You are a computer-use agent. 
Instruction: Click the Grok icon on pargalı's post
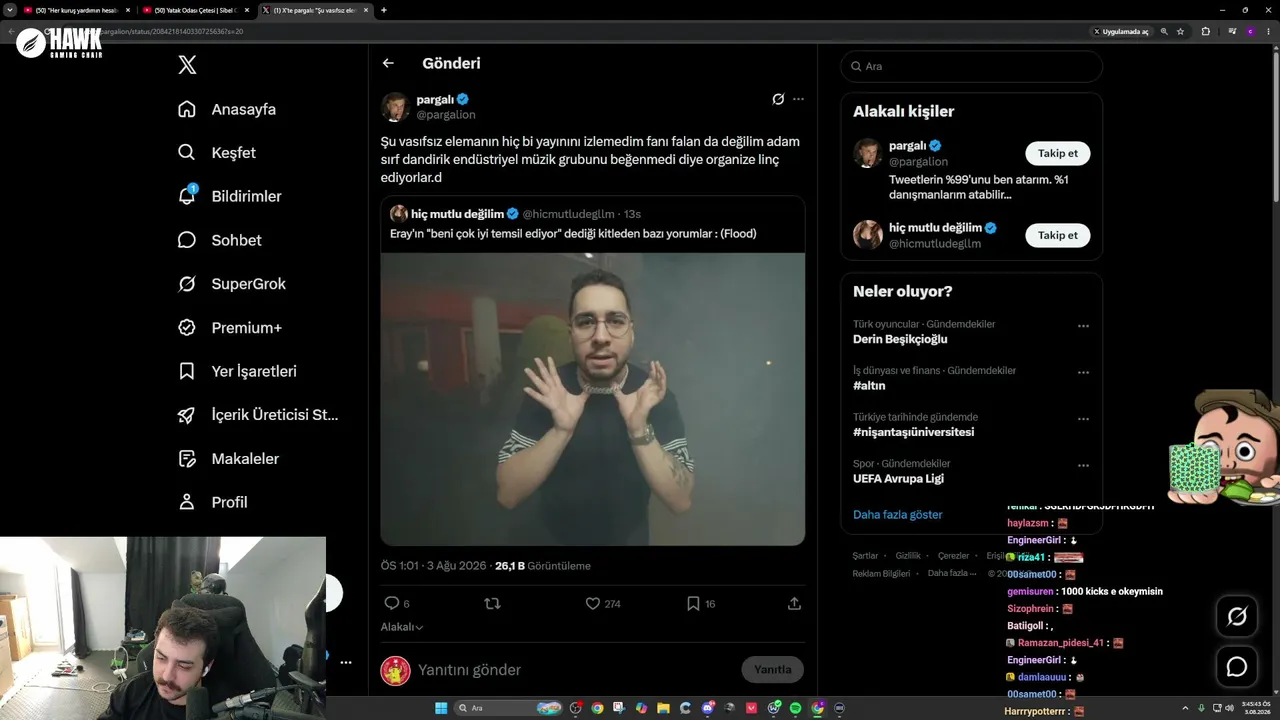[778, 99]
